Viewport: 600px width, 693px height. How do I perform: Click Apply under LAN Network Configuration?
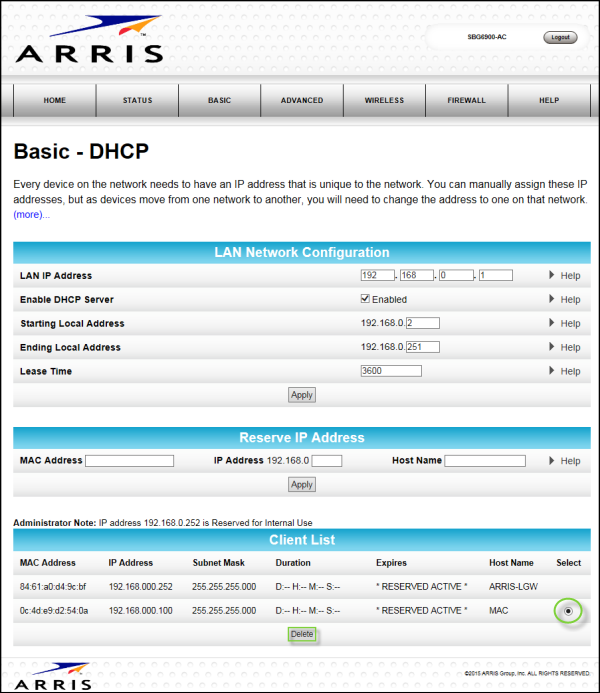point(301,395)
